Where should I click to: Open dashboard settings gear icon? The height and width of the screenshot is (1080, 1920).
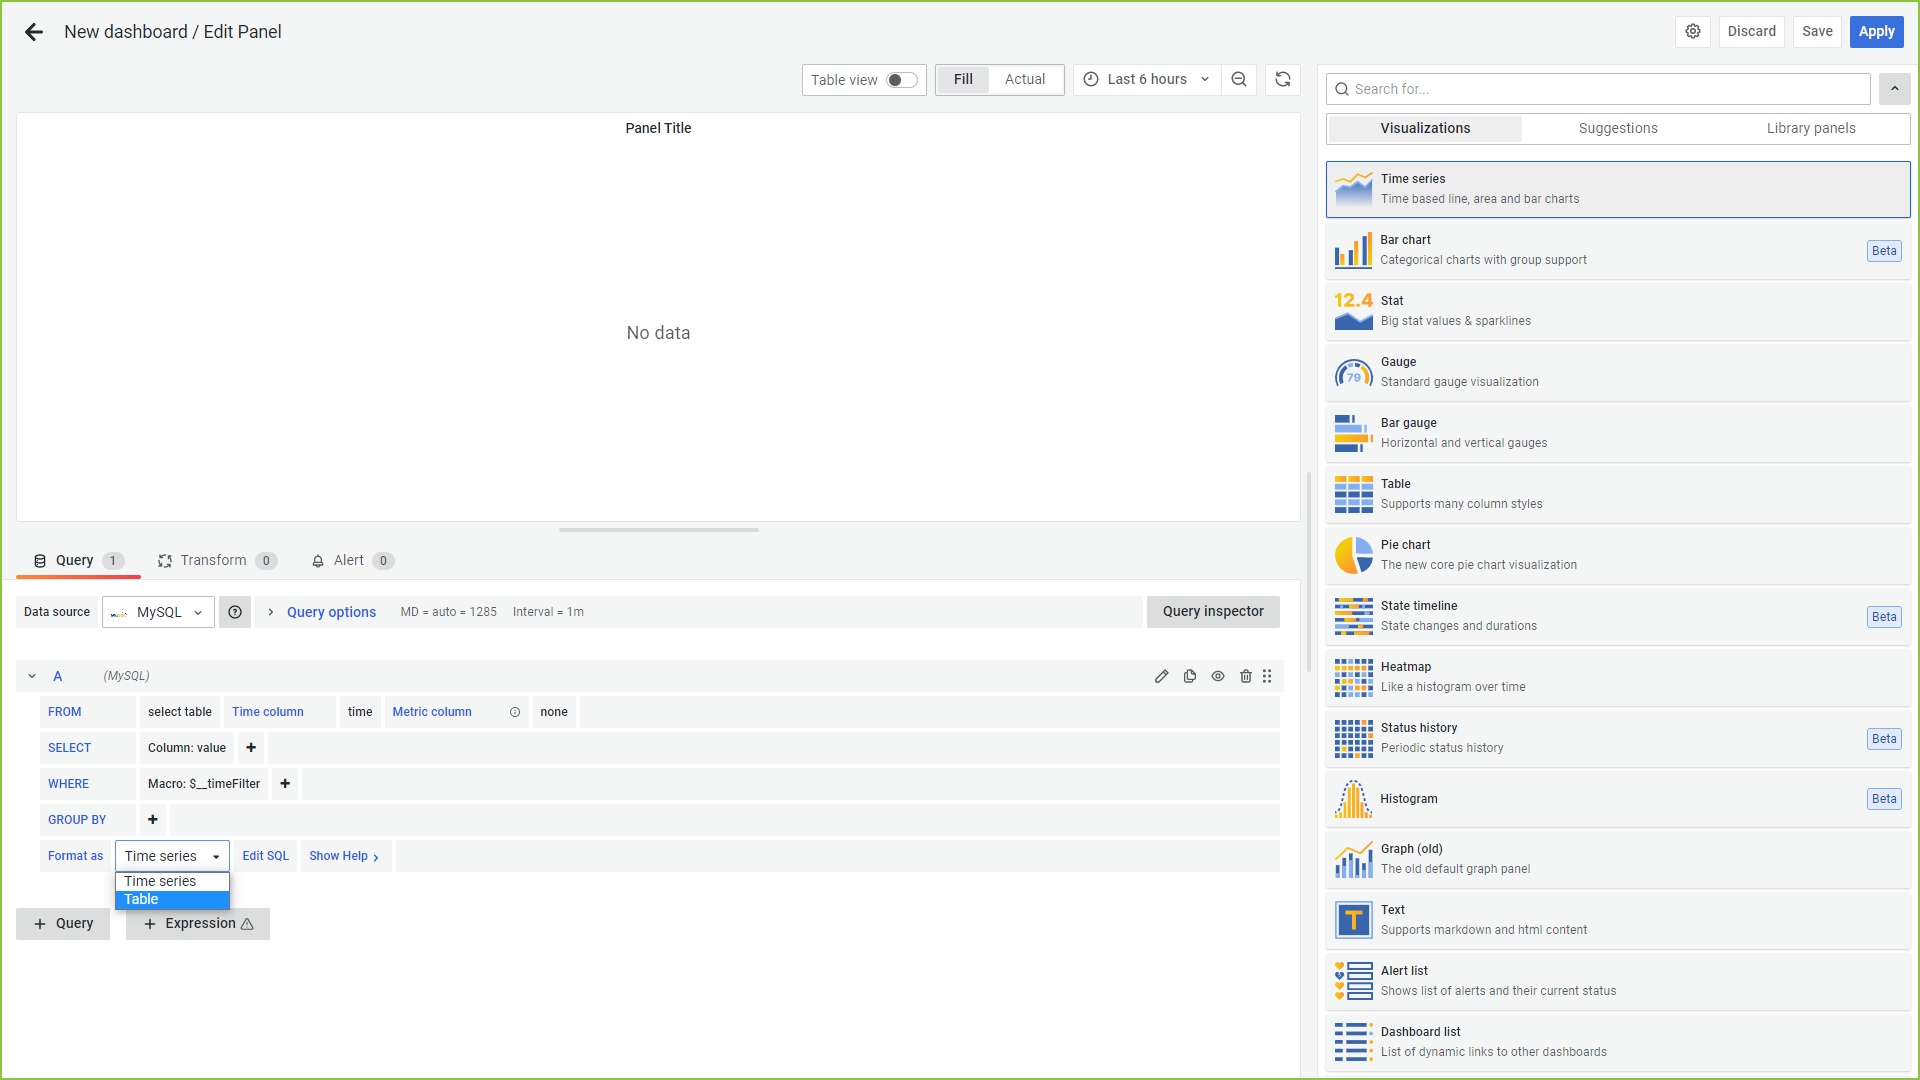point(1692,32)
